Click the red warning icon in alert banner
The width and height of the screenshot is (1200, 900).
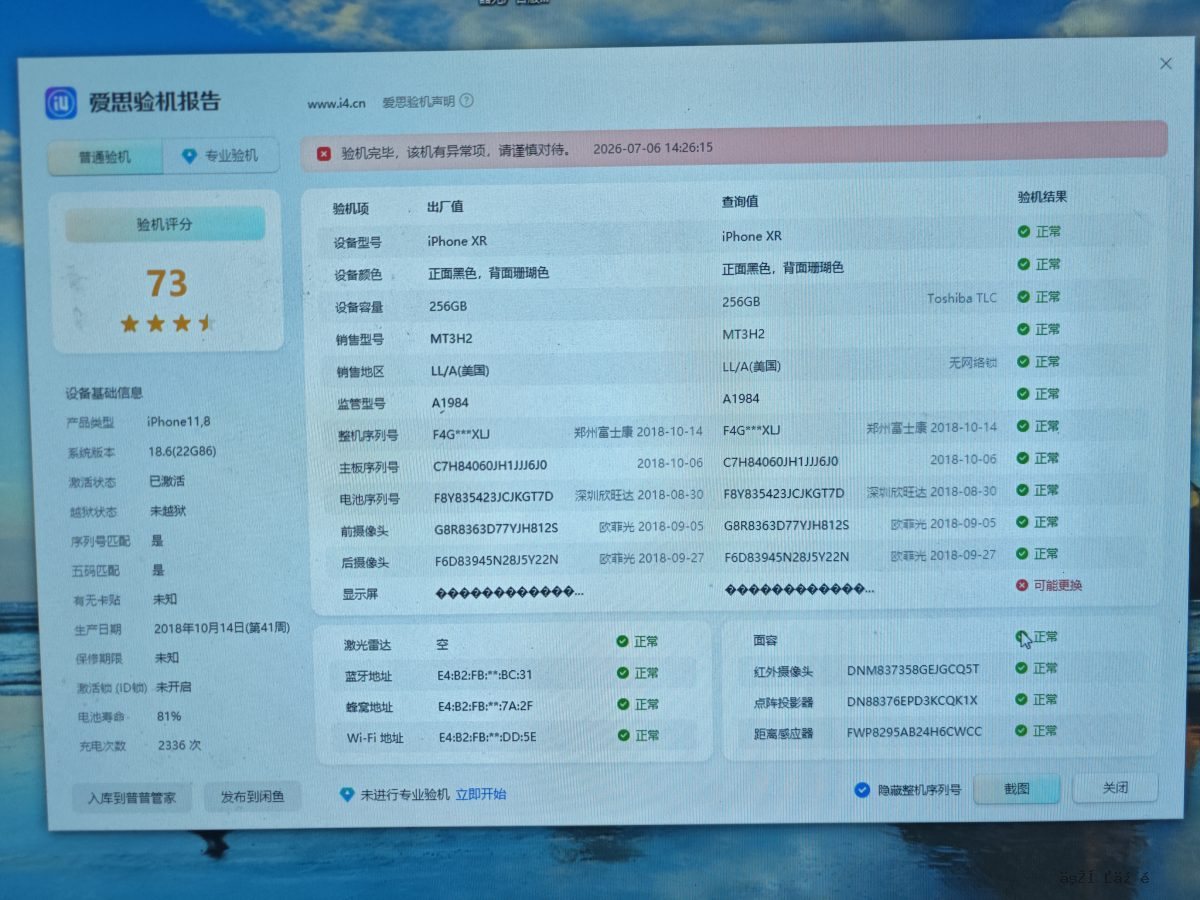pyautogui.click(x=324, y=153)
